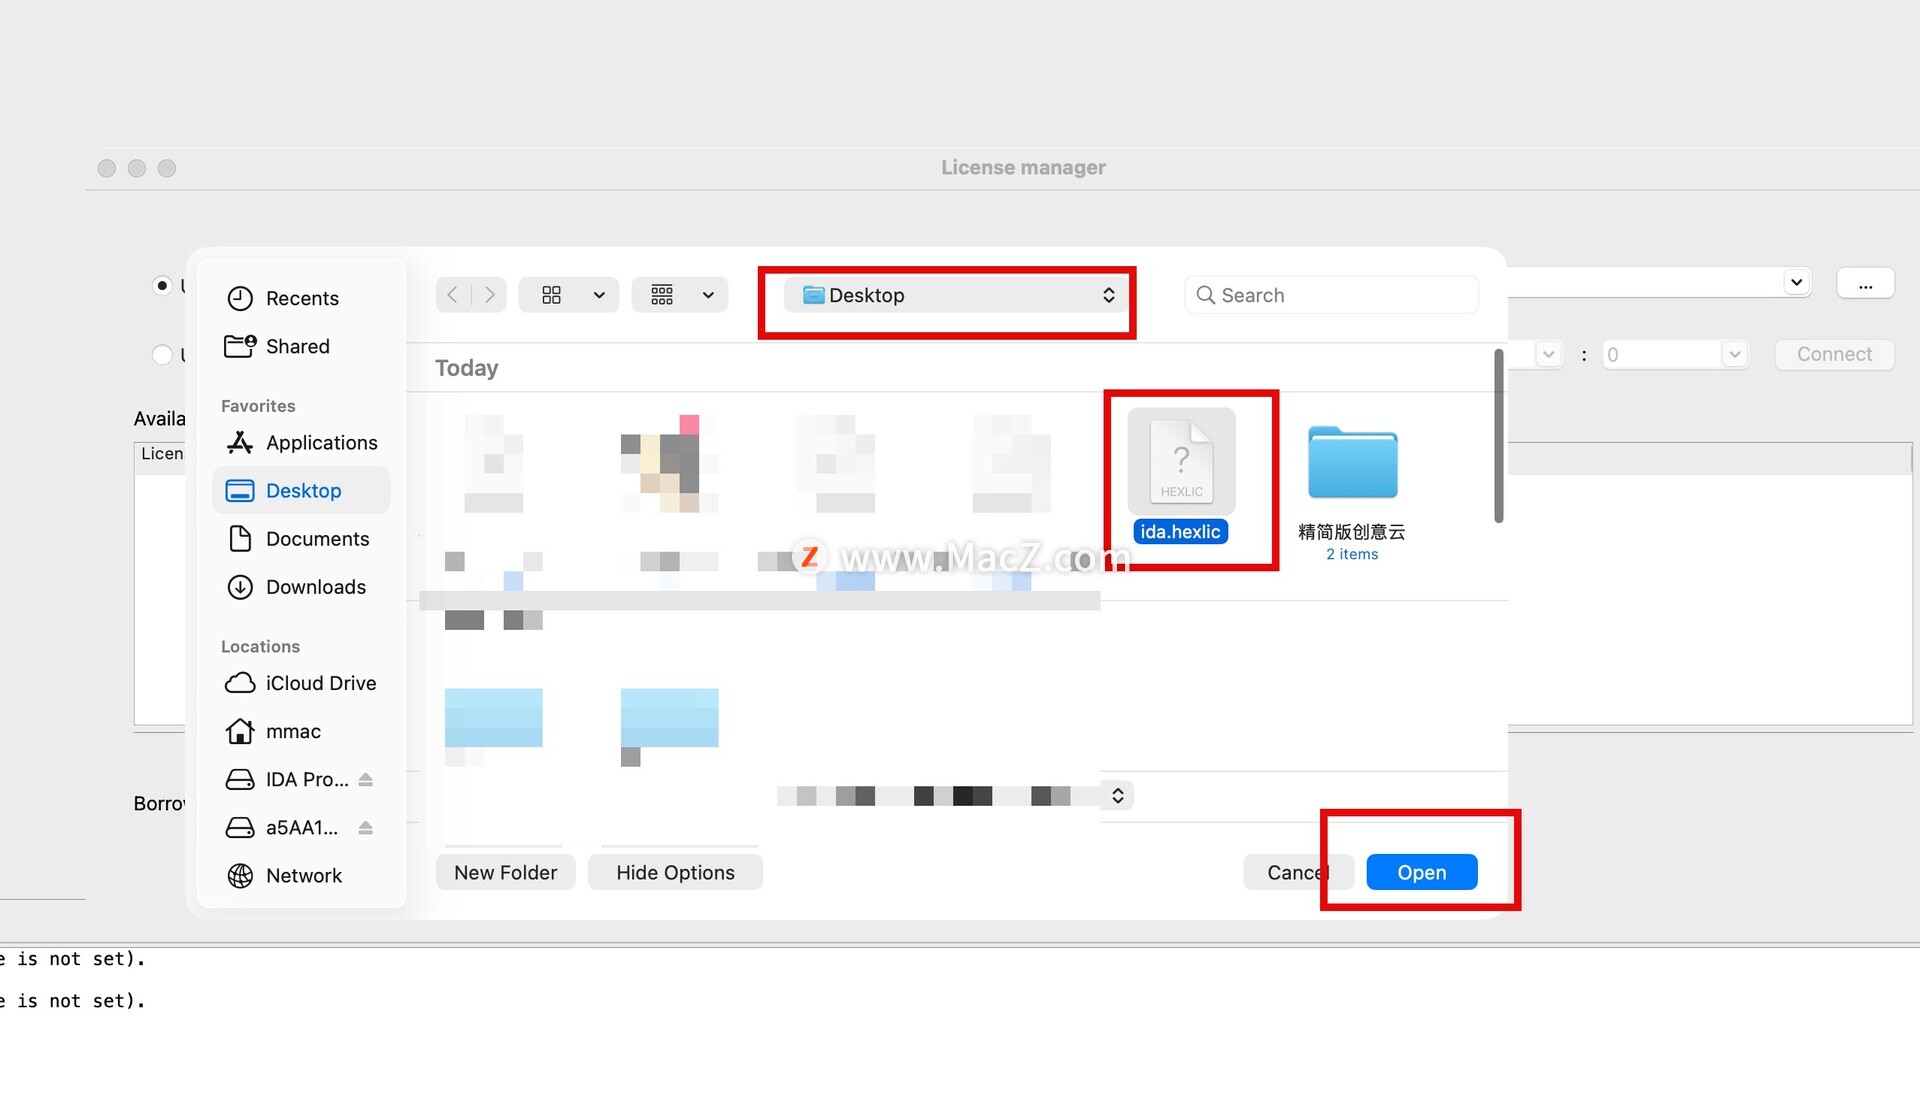
Task: Open the 精简版创意云 folder
Action: click(1352, 464)
